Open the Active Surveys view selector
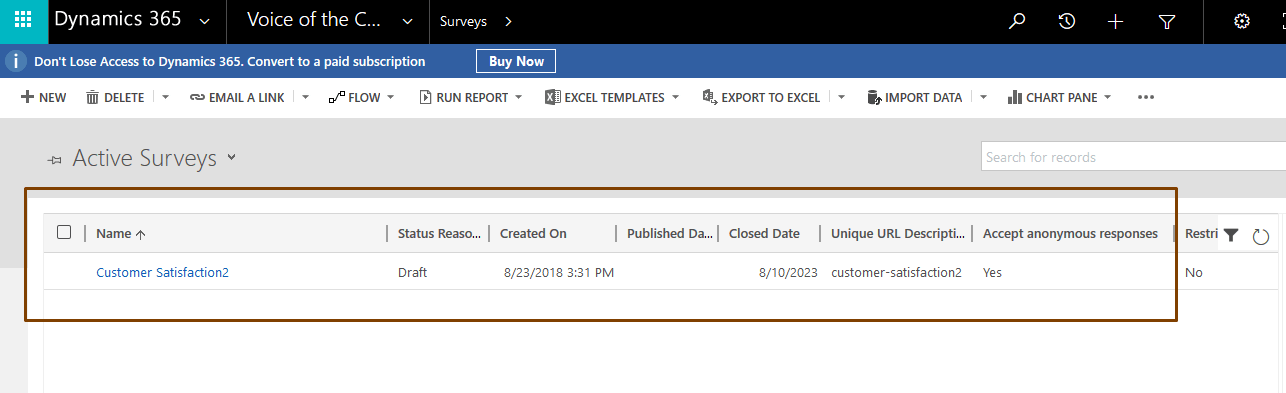1286x393 pixels. [232, 157]
